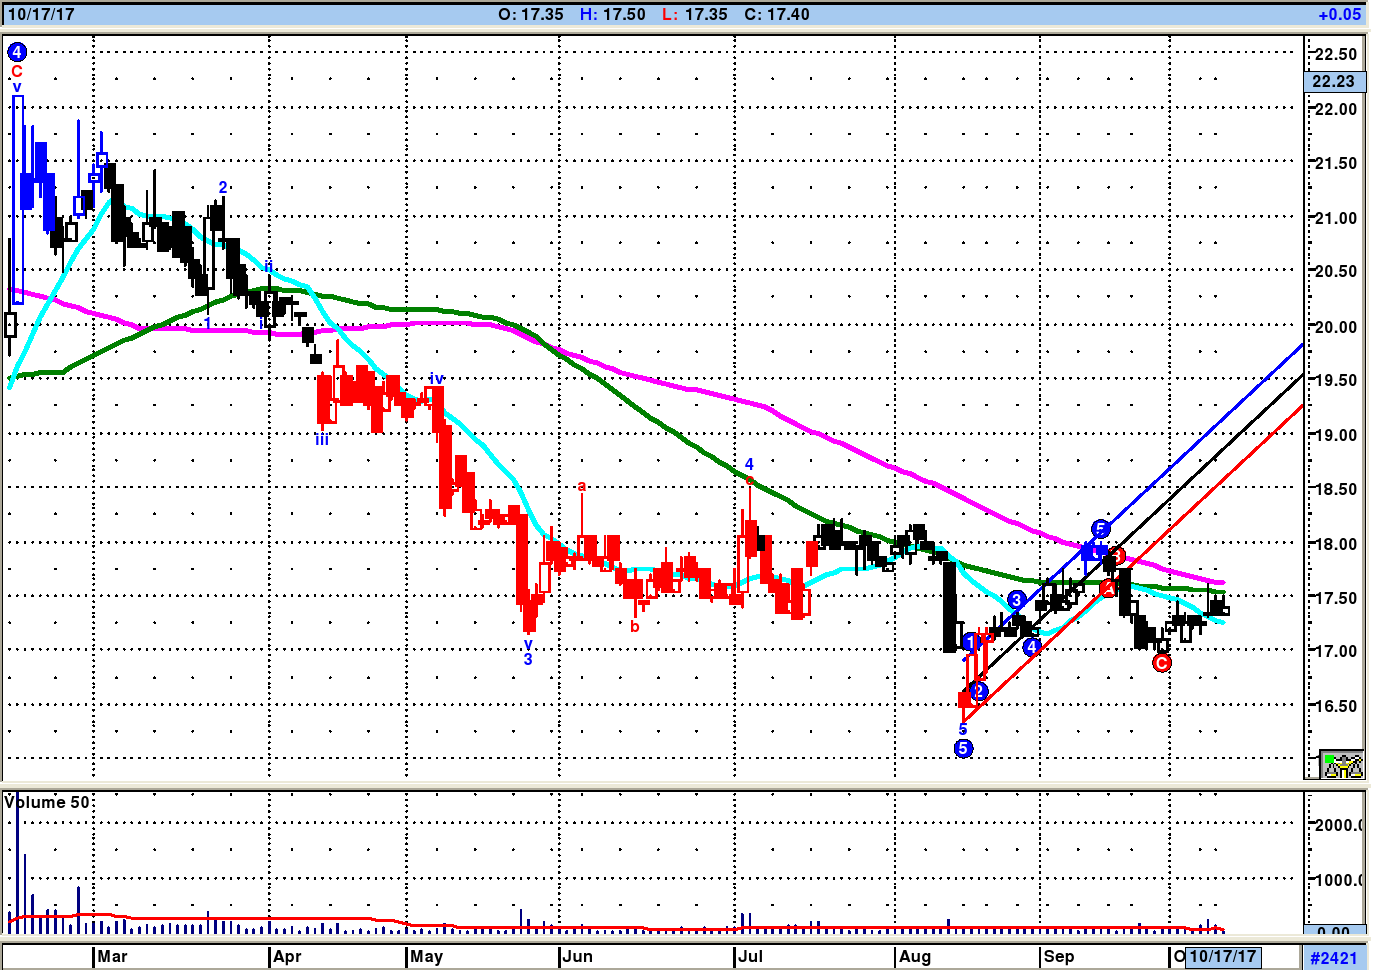The width and height of the screenshot is (1400, 970).
Task: Click the open value 'O: 17.35'
Action: (x=531, y=14)
